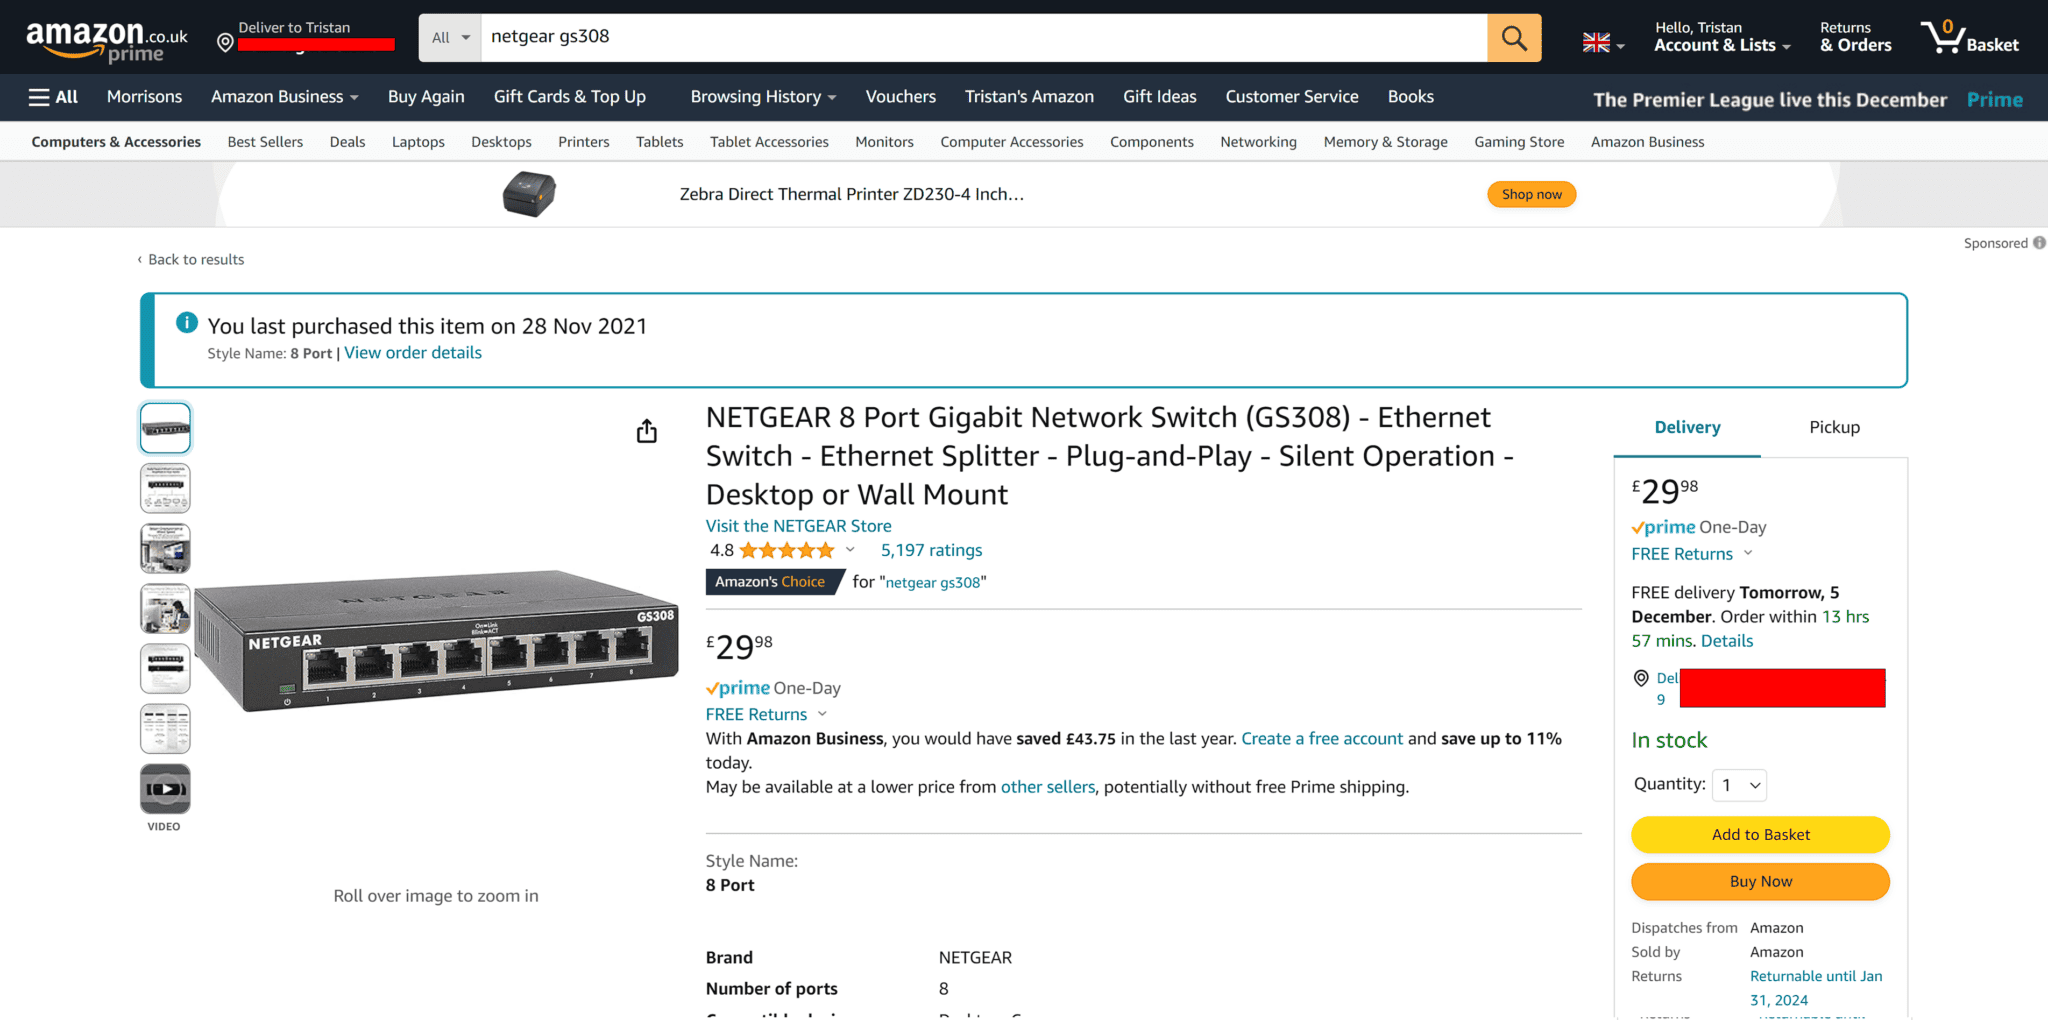
Task: Expand the 4.8 star rating dropdown
Action: [x=850, y=550]
